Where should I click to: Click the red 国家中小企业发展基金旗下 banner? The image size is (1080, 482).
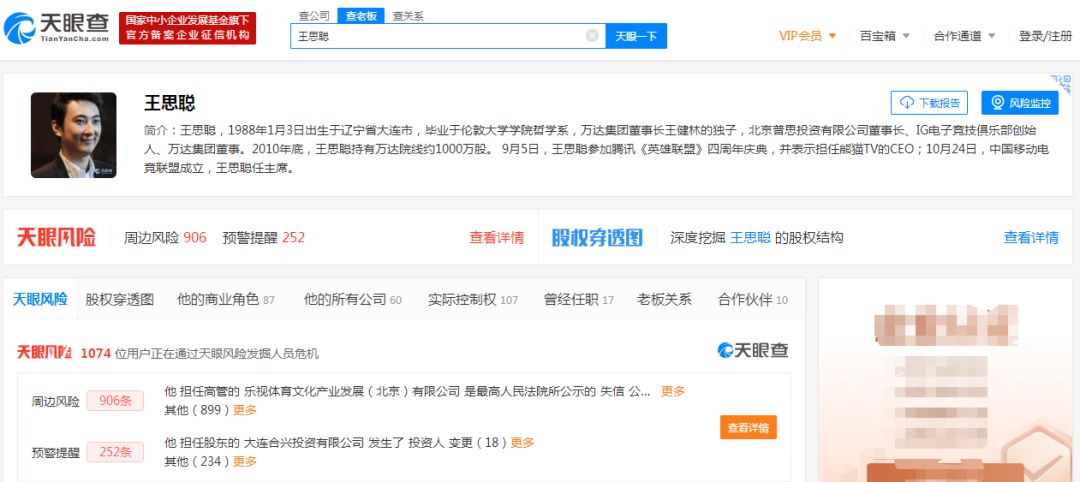(x=187, y=28)
